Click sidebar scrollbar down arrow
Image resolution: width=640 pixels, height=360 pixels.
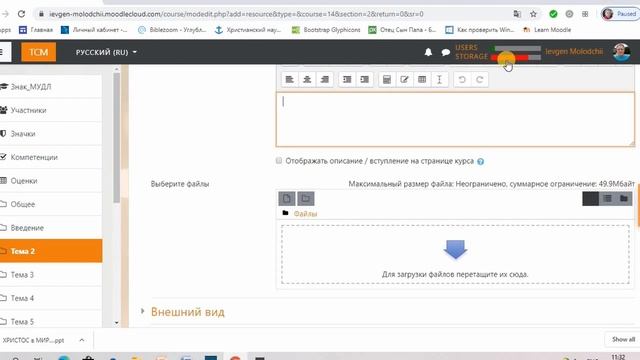116,323
